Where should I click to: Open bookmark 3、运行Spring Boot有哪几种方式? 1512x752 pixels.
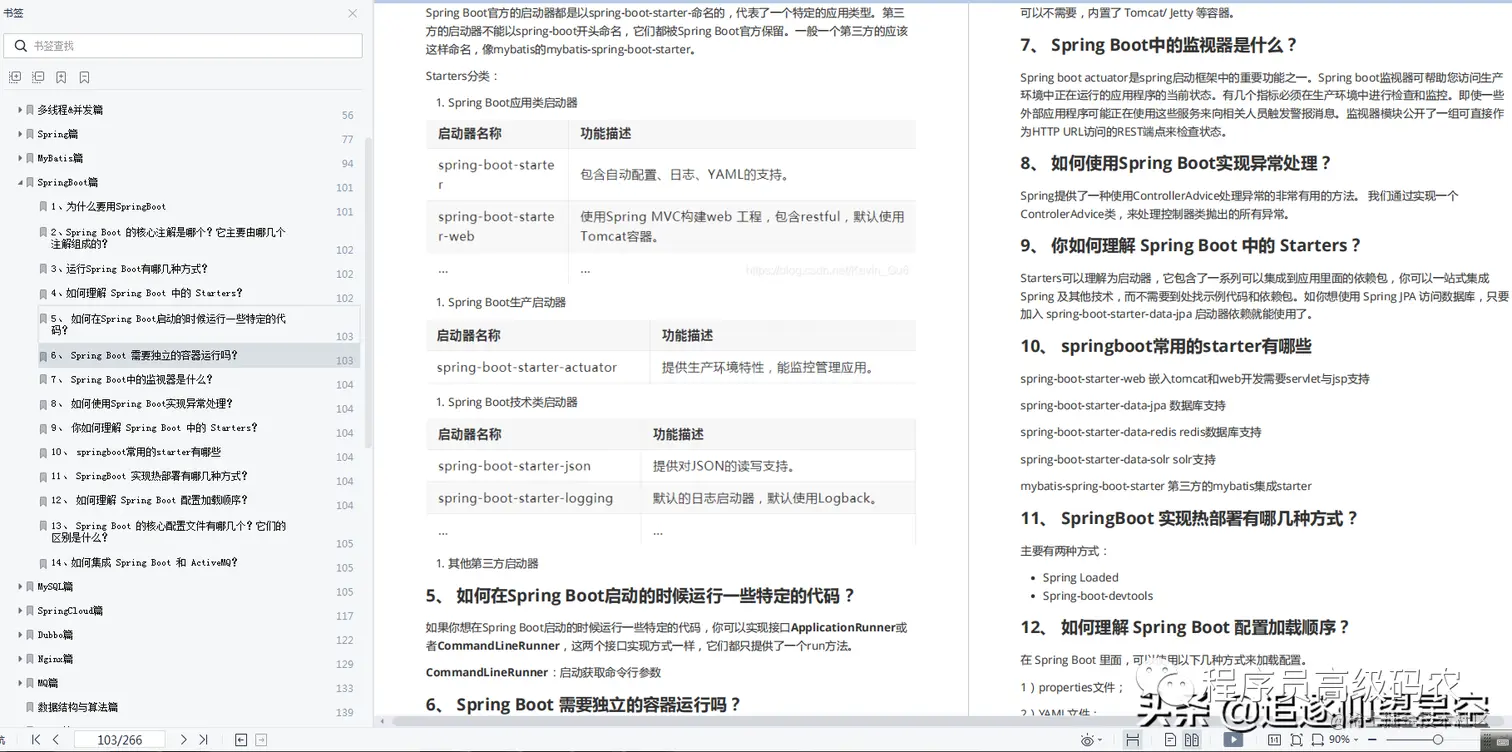[x=129, y=269]
